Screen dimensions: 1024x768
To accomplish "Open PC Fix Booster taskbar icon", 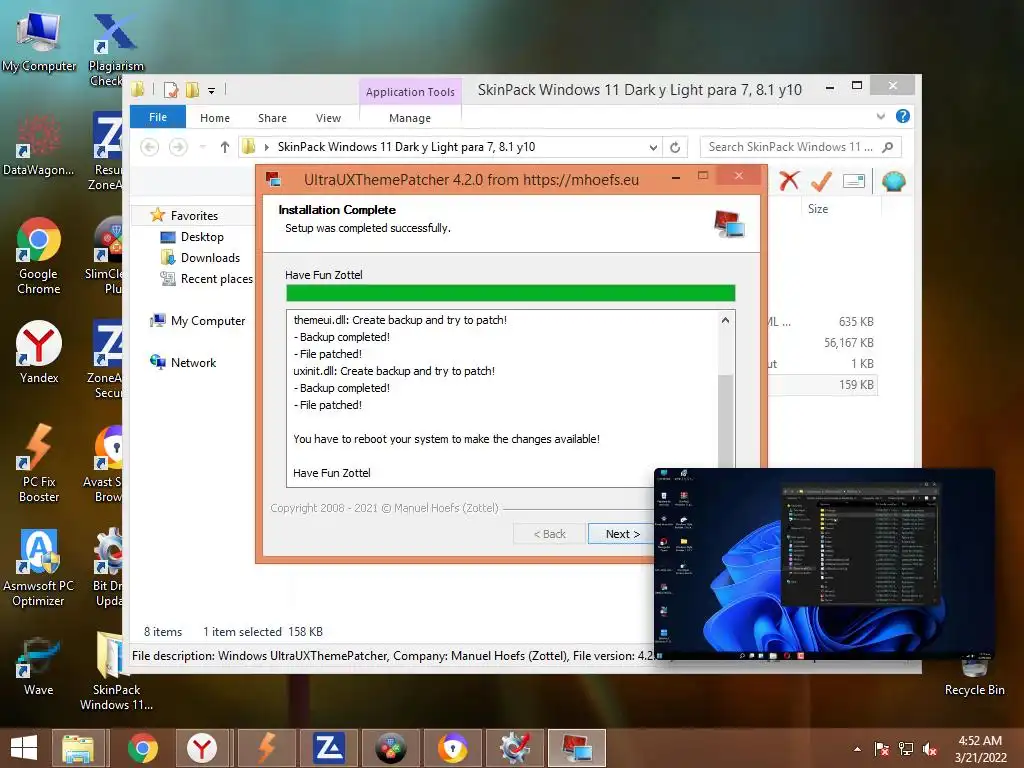I will [x=266, y=748].
